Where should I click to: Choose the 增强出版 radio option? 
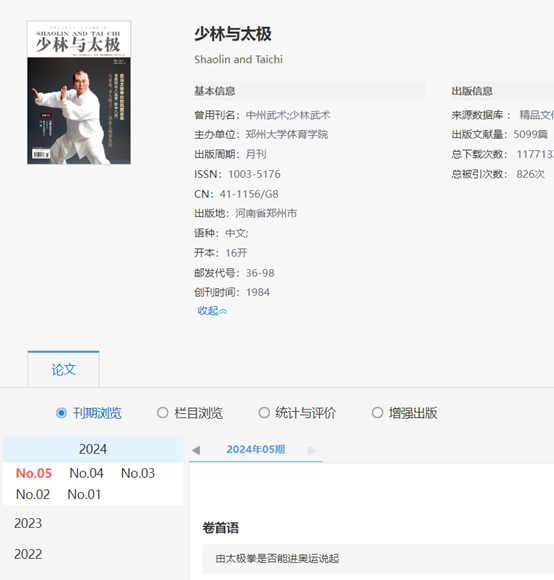tap(377, 413)
